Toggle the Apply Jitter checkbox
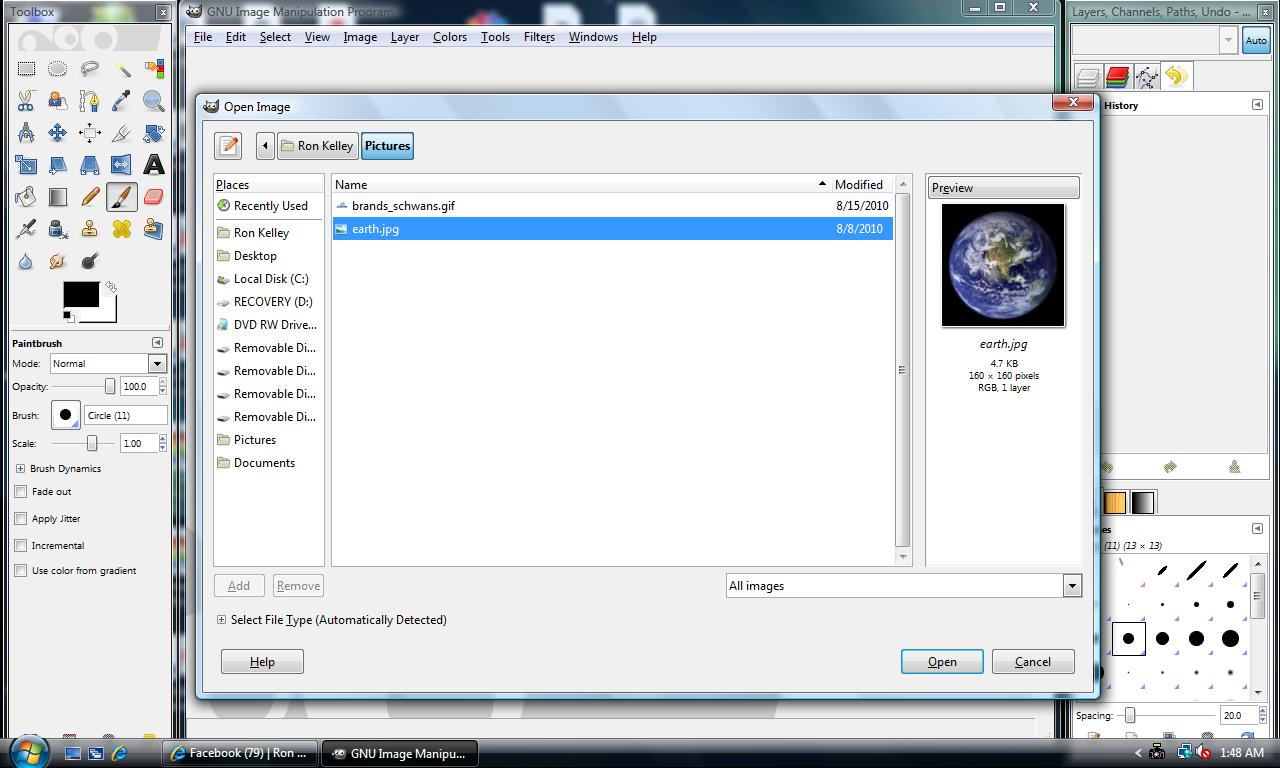This screenshot has width=1280, height=768. click(21, 519)
